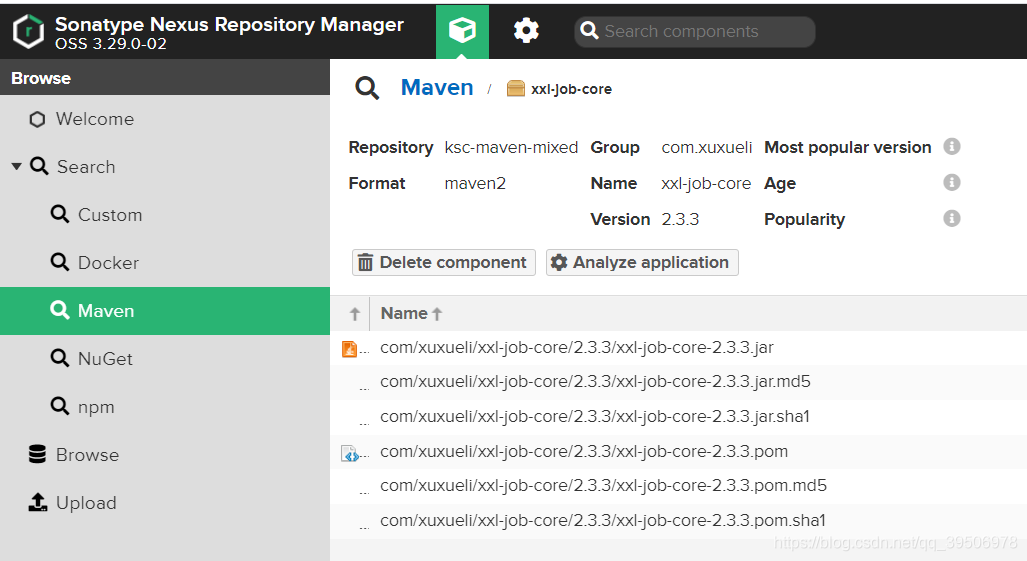Show info icon for Popularity
The image size is (1027, 561).
952,219
